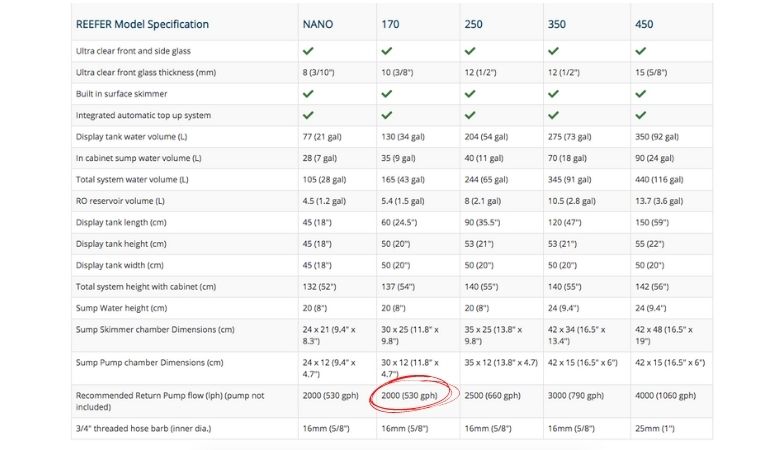Select the 350 column header
Screen dimensions: 780x450
tap(557, 24)
